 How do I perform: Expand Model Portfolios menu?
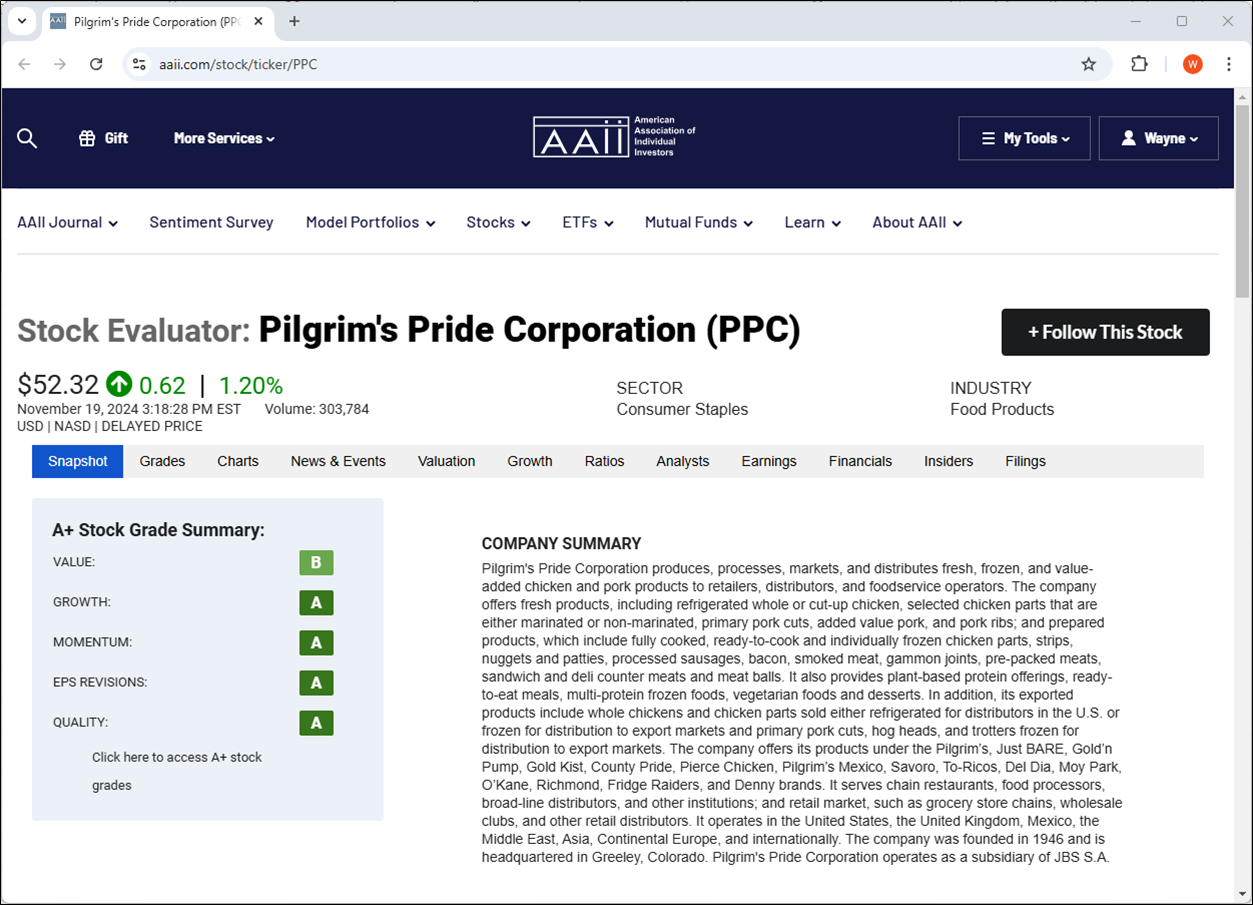coord(370,223)
